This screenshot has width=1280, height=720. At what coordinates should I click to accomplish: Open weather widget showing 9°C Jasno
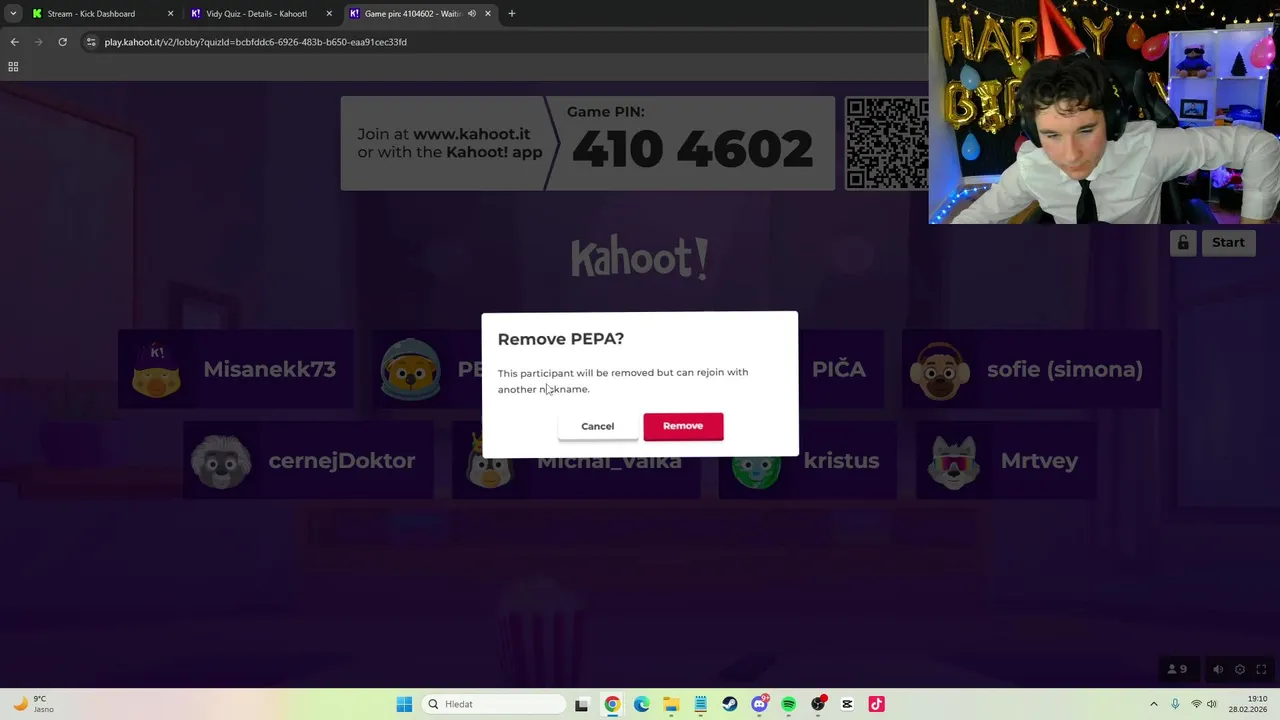[x=31, y=704]
